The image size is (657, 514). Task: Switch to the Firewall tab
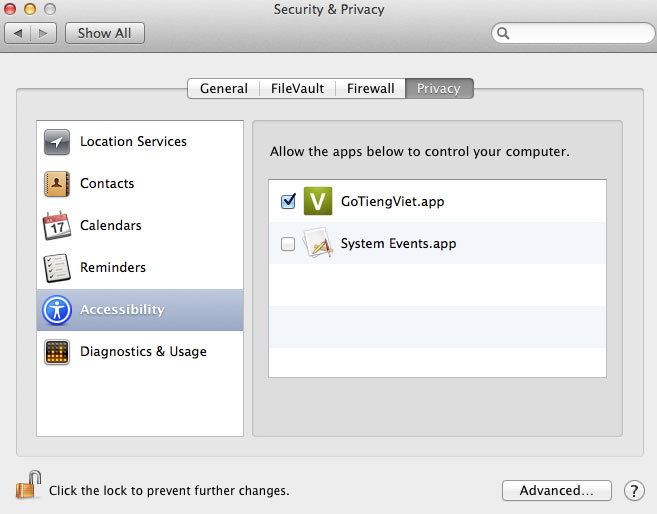(x=370, y=88)
